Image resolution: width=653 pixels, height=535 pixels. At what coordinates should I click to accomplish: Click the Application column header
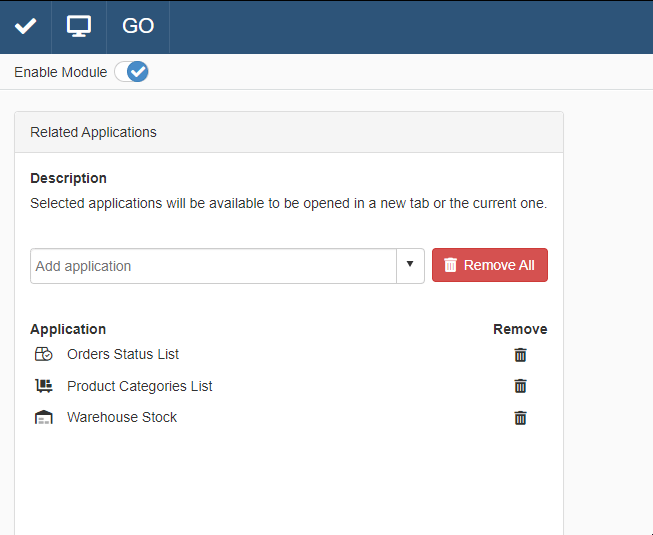pyautogui.click(x=68, y=329)
